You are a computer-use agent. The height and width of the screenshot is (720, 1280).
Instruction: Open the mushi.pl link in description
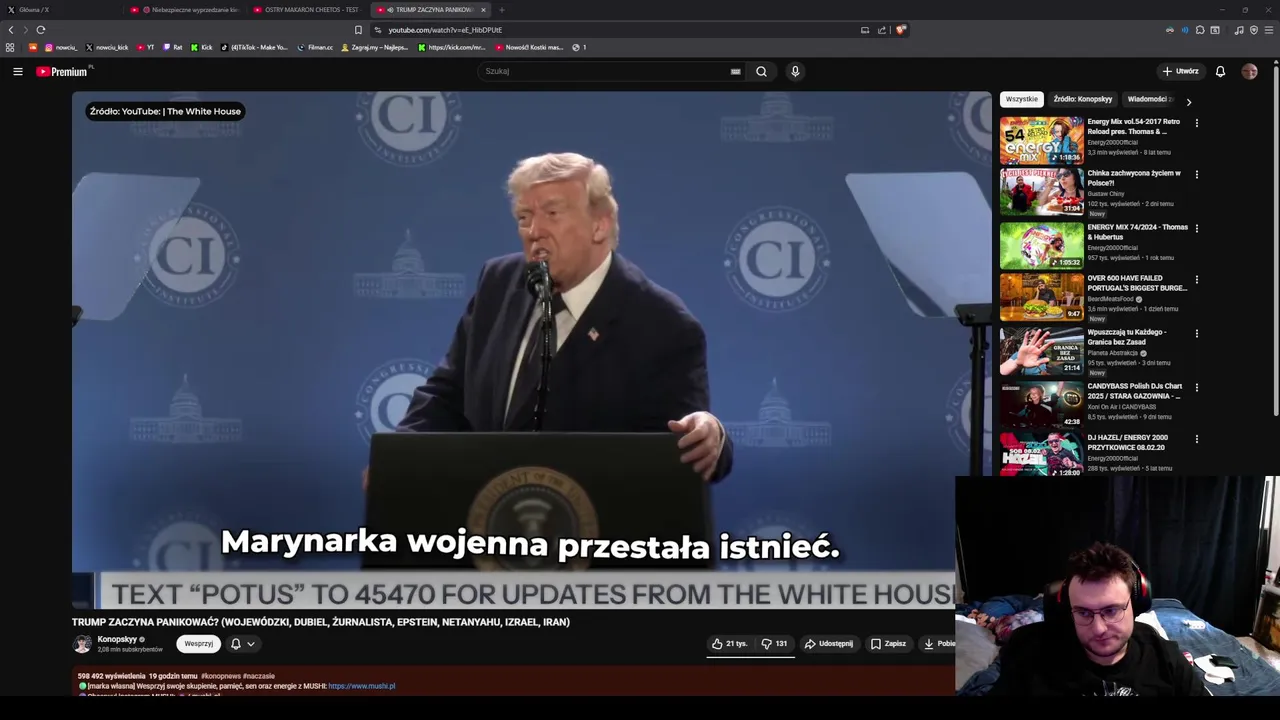362,686
